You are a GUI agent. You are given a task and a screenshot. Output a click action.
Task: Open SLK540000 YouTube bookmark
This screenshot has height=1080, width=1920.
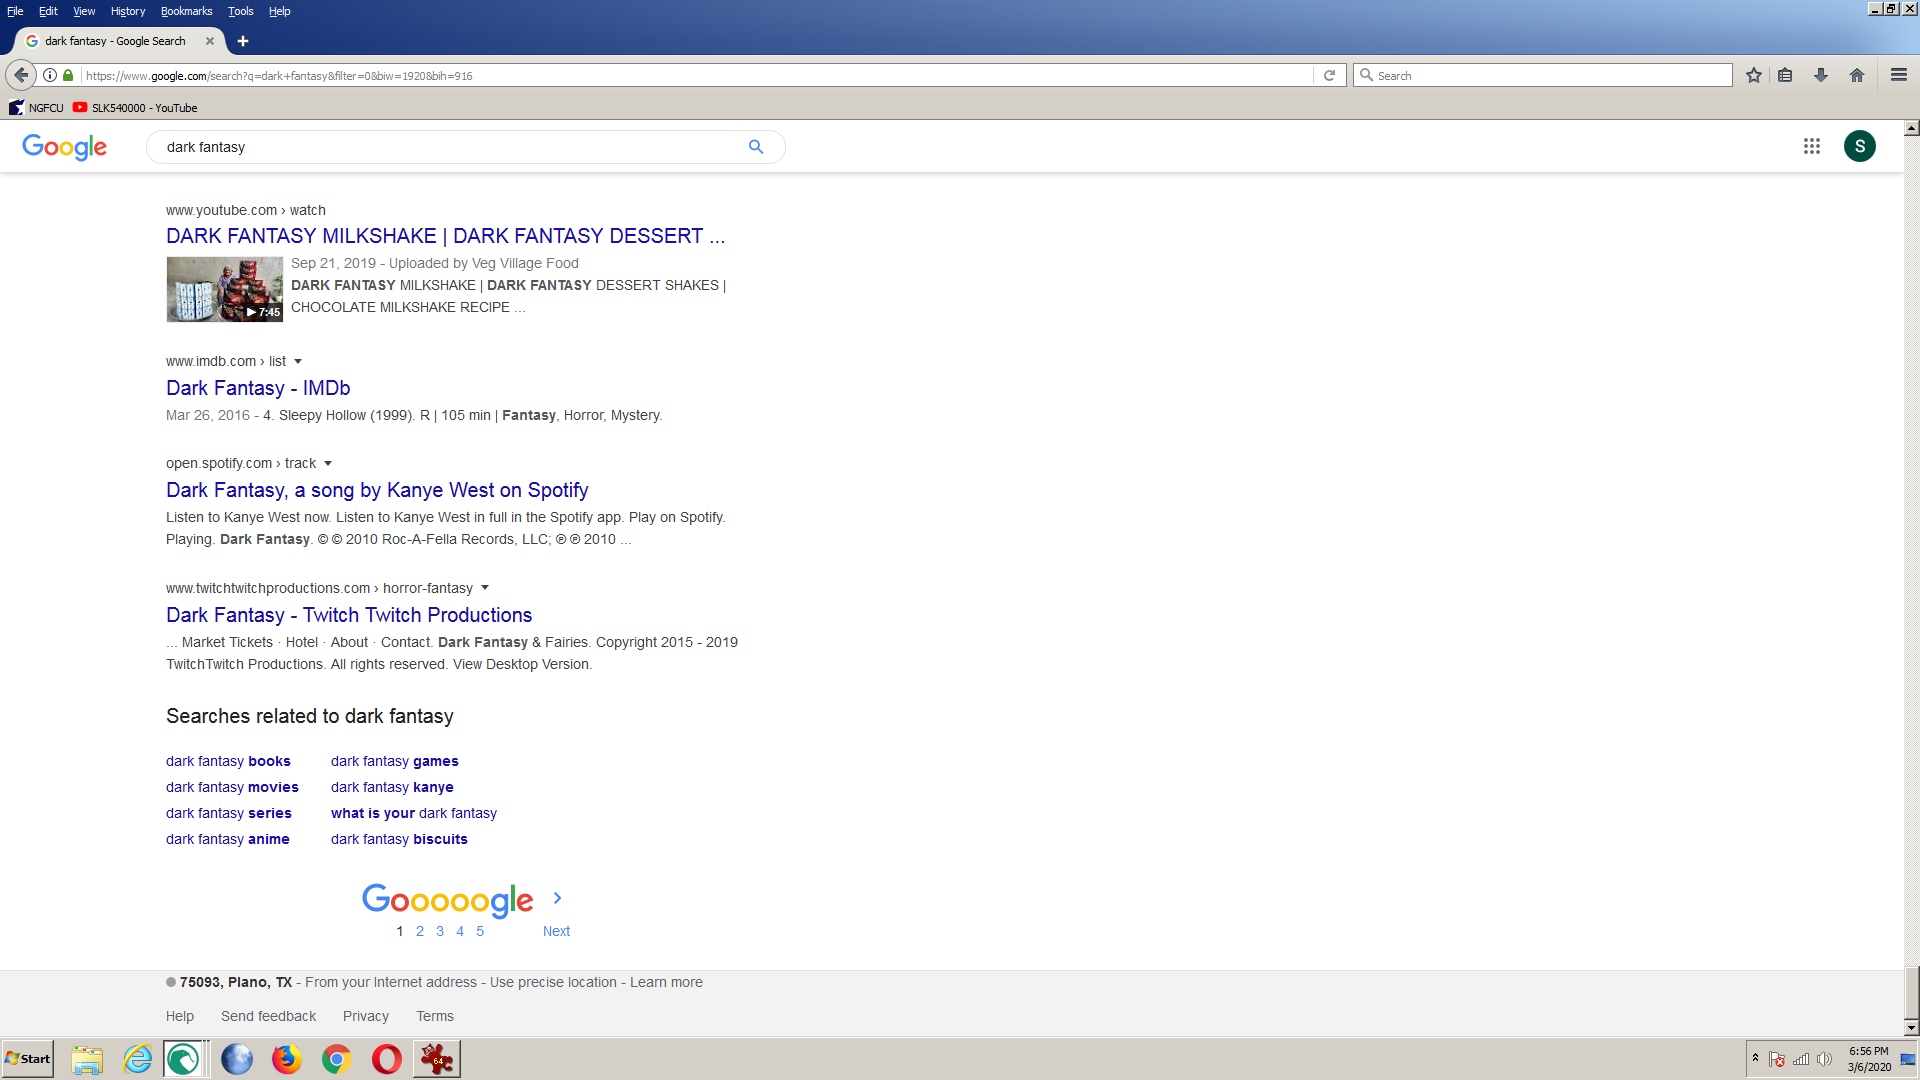point(135,108)
